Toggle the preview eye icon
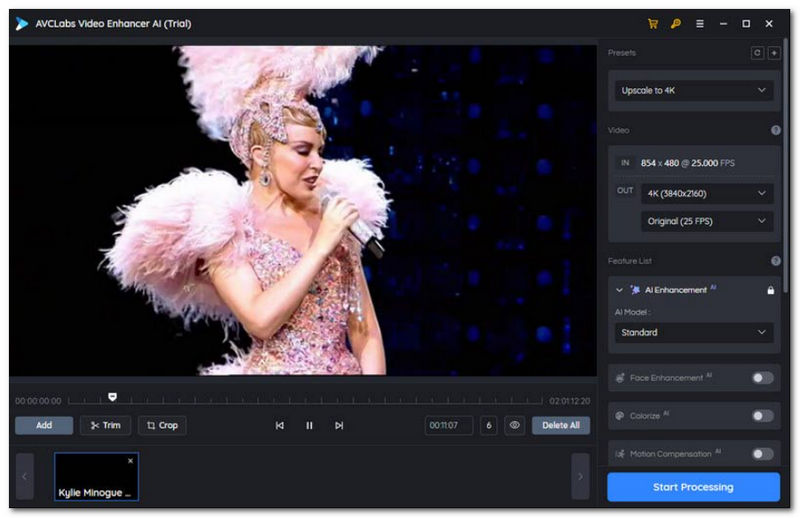The width and height of the screenshot is (800, 518). (x=515, y=425)
